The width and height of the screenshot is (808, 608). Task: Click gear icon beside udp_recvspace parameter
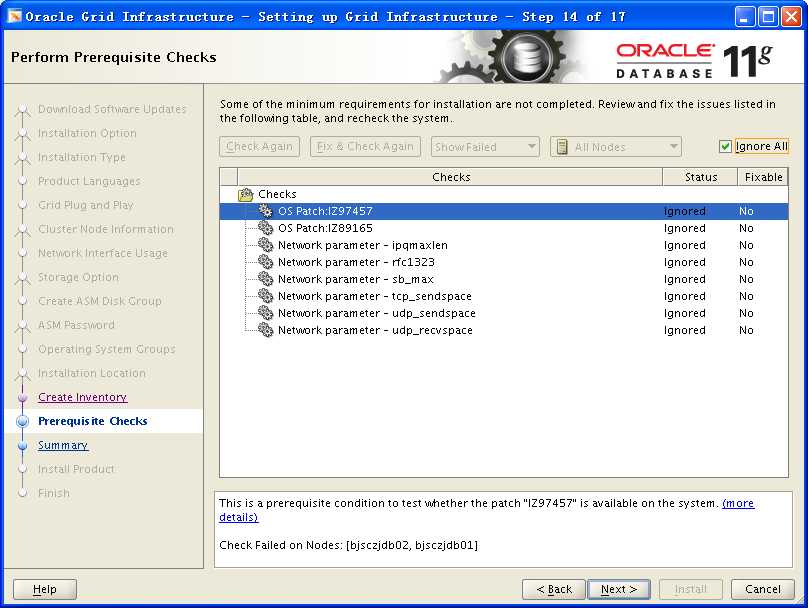(265, 330)
